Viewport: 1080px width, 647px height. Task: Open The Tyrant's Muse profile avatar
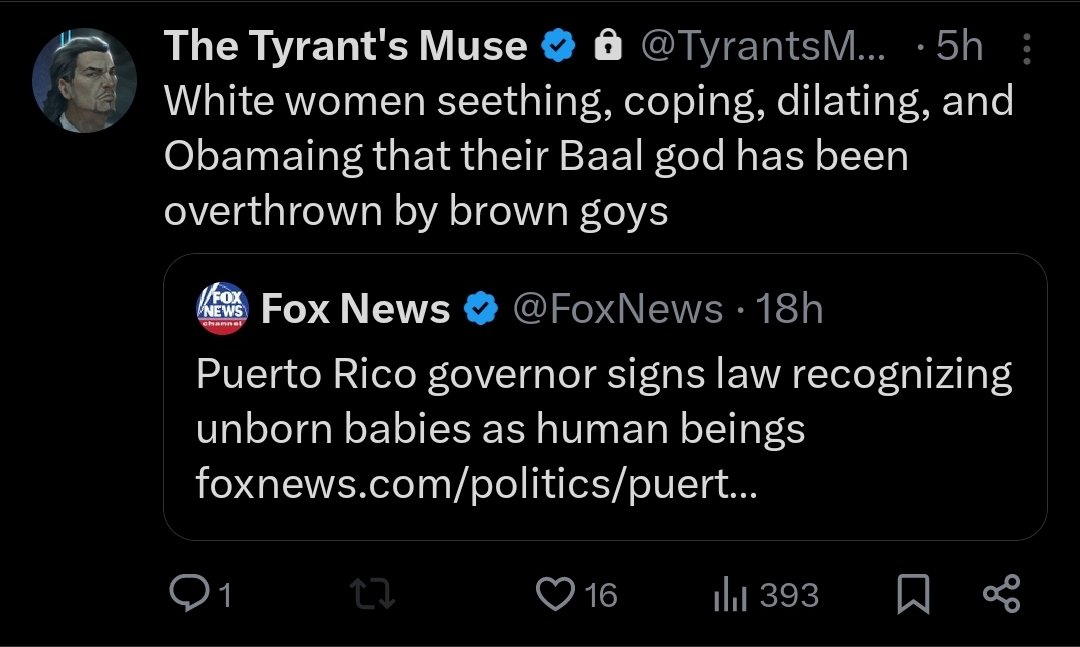click(84, 81)
